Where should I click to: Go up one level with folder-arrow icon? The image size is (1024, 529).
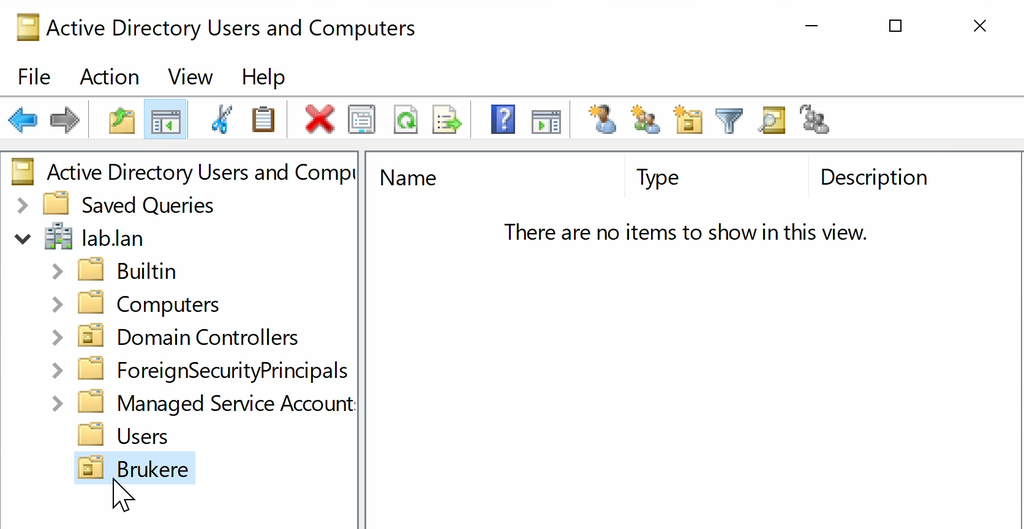pyautogui.click(x=121, y=121)
